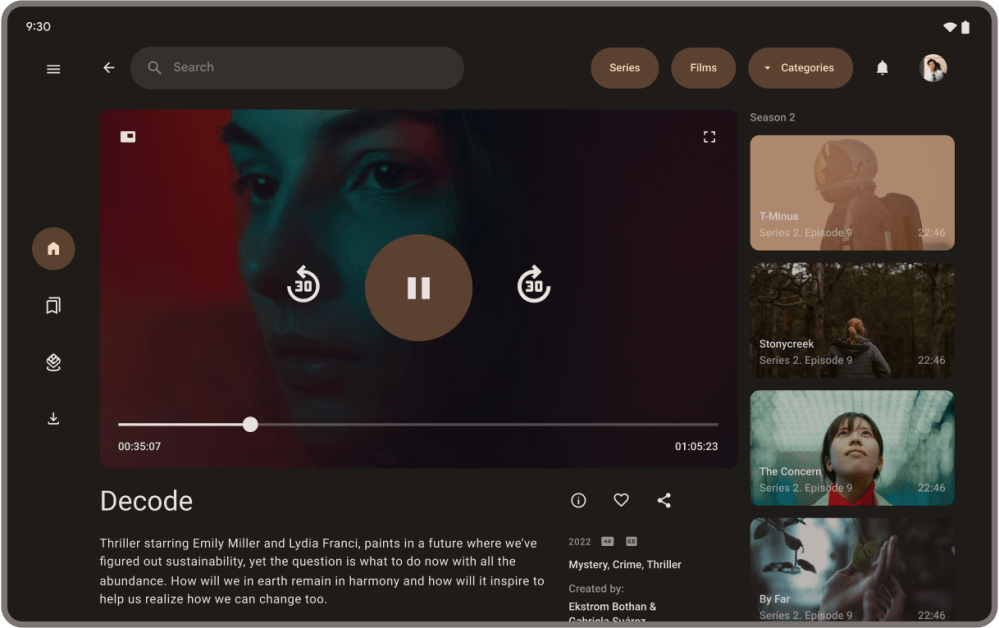Pause the video playback

[418, 288]
